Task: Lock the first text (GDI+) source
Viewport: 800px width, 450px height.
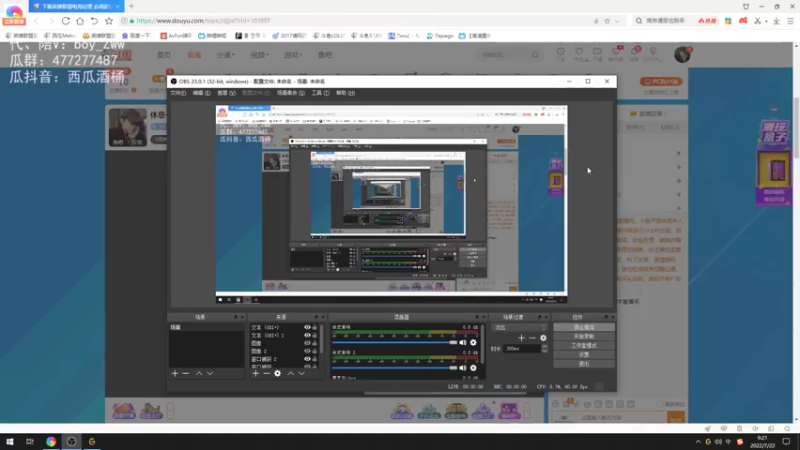Action: [x=315, y=328]
